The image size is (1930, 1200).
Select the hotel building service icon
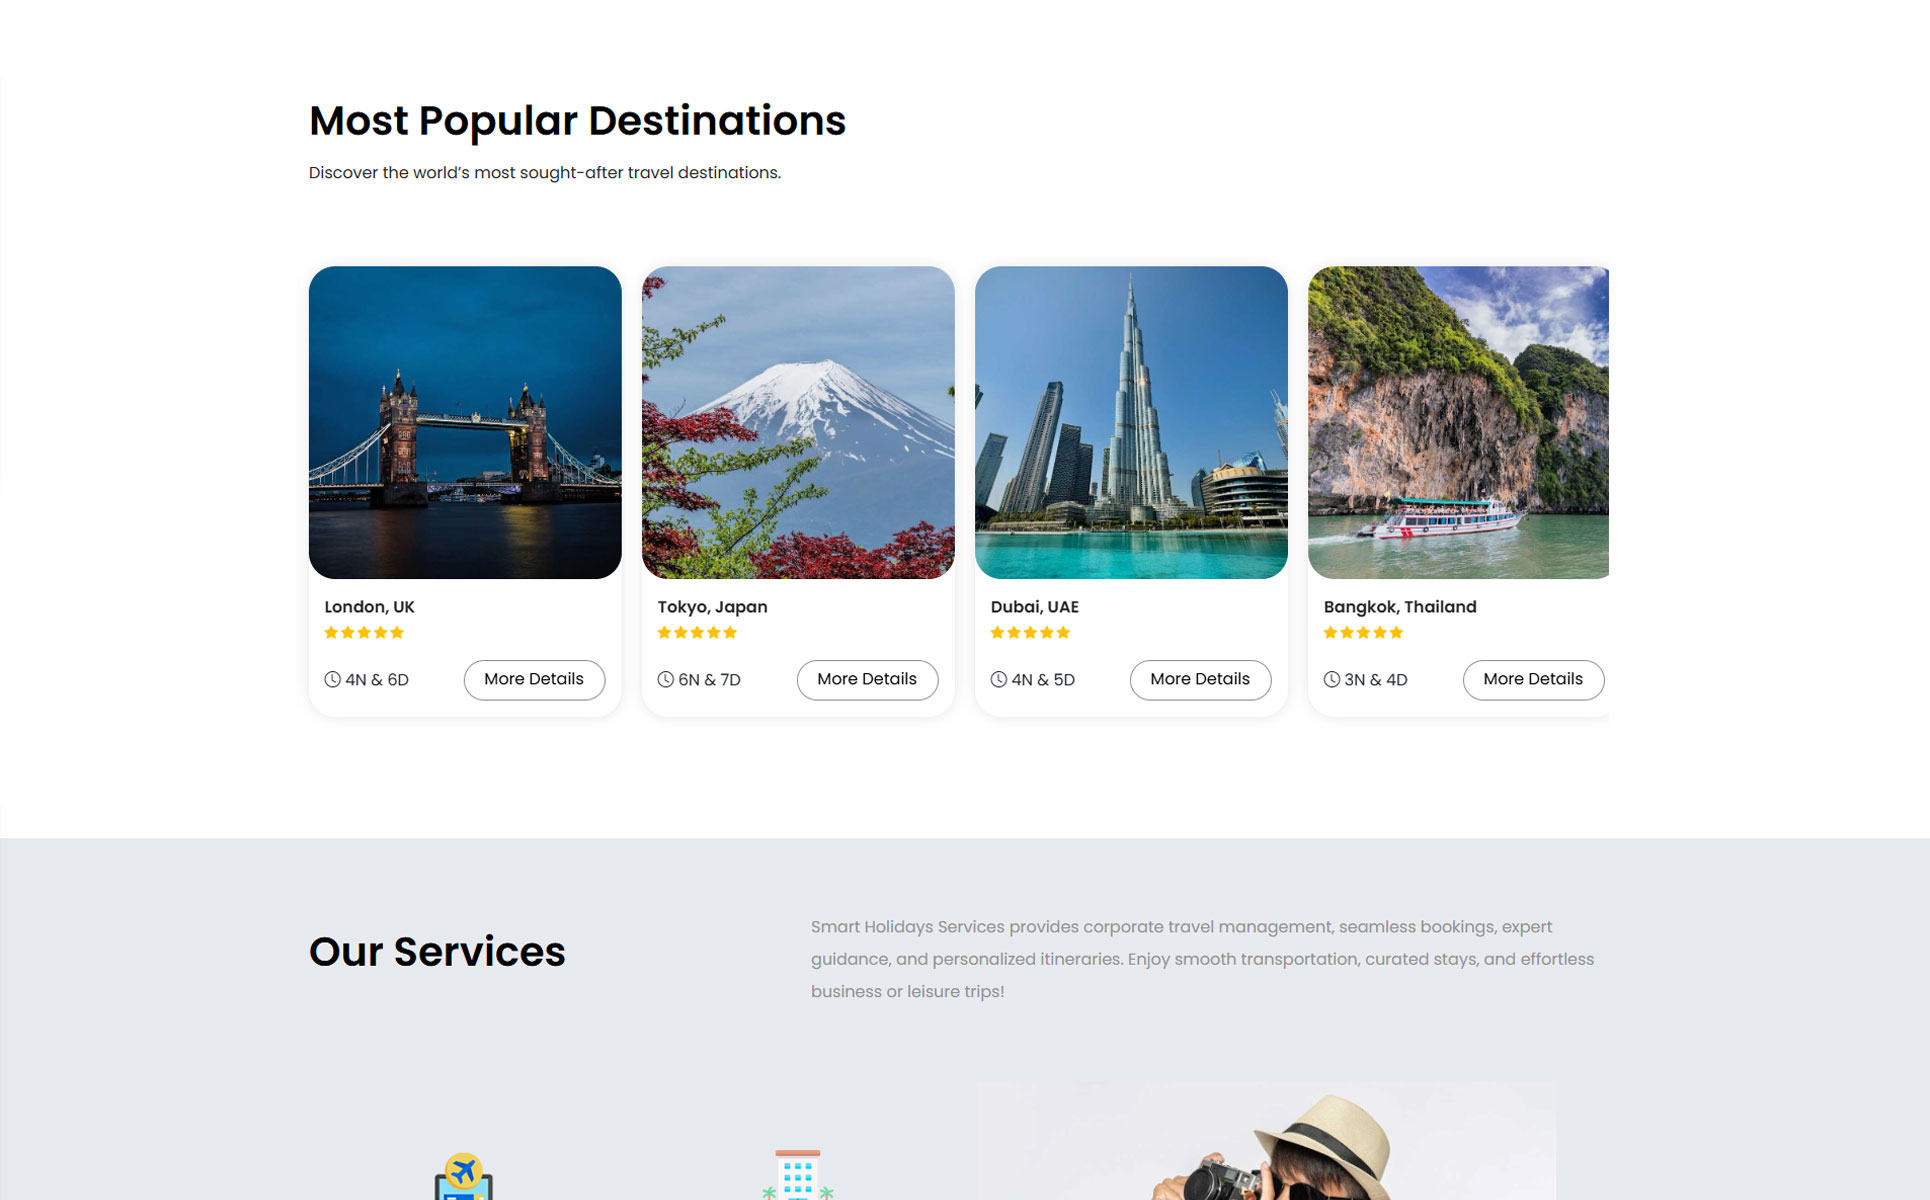click(x=797, y=1175)
